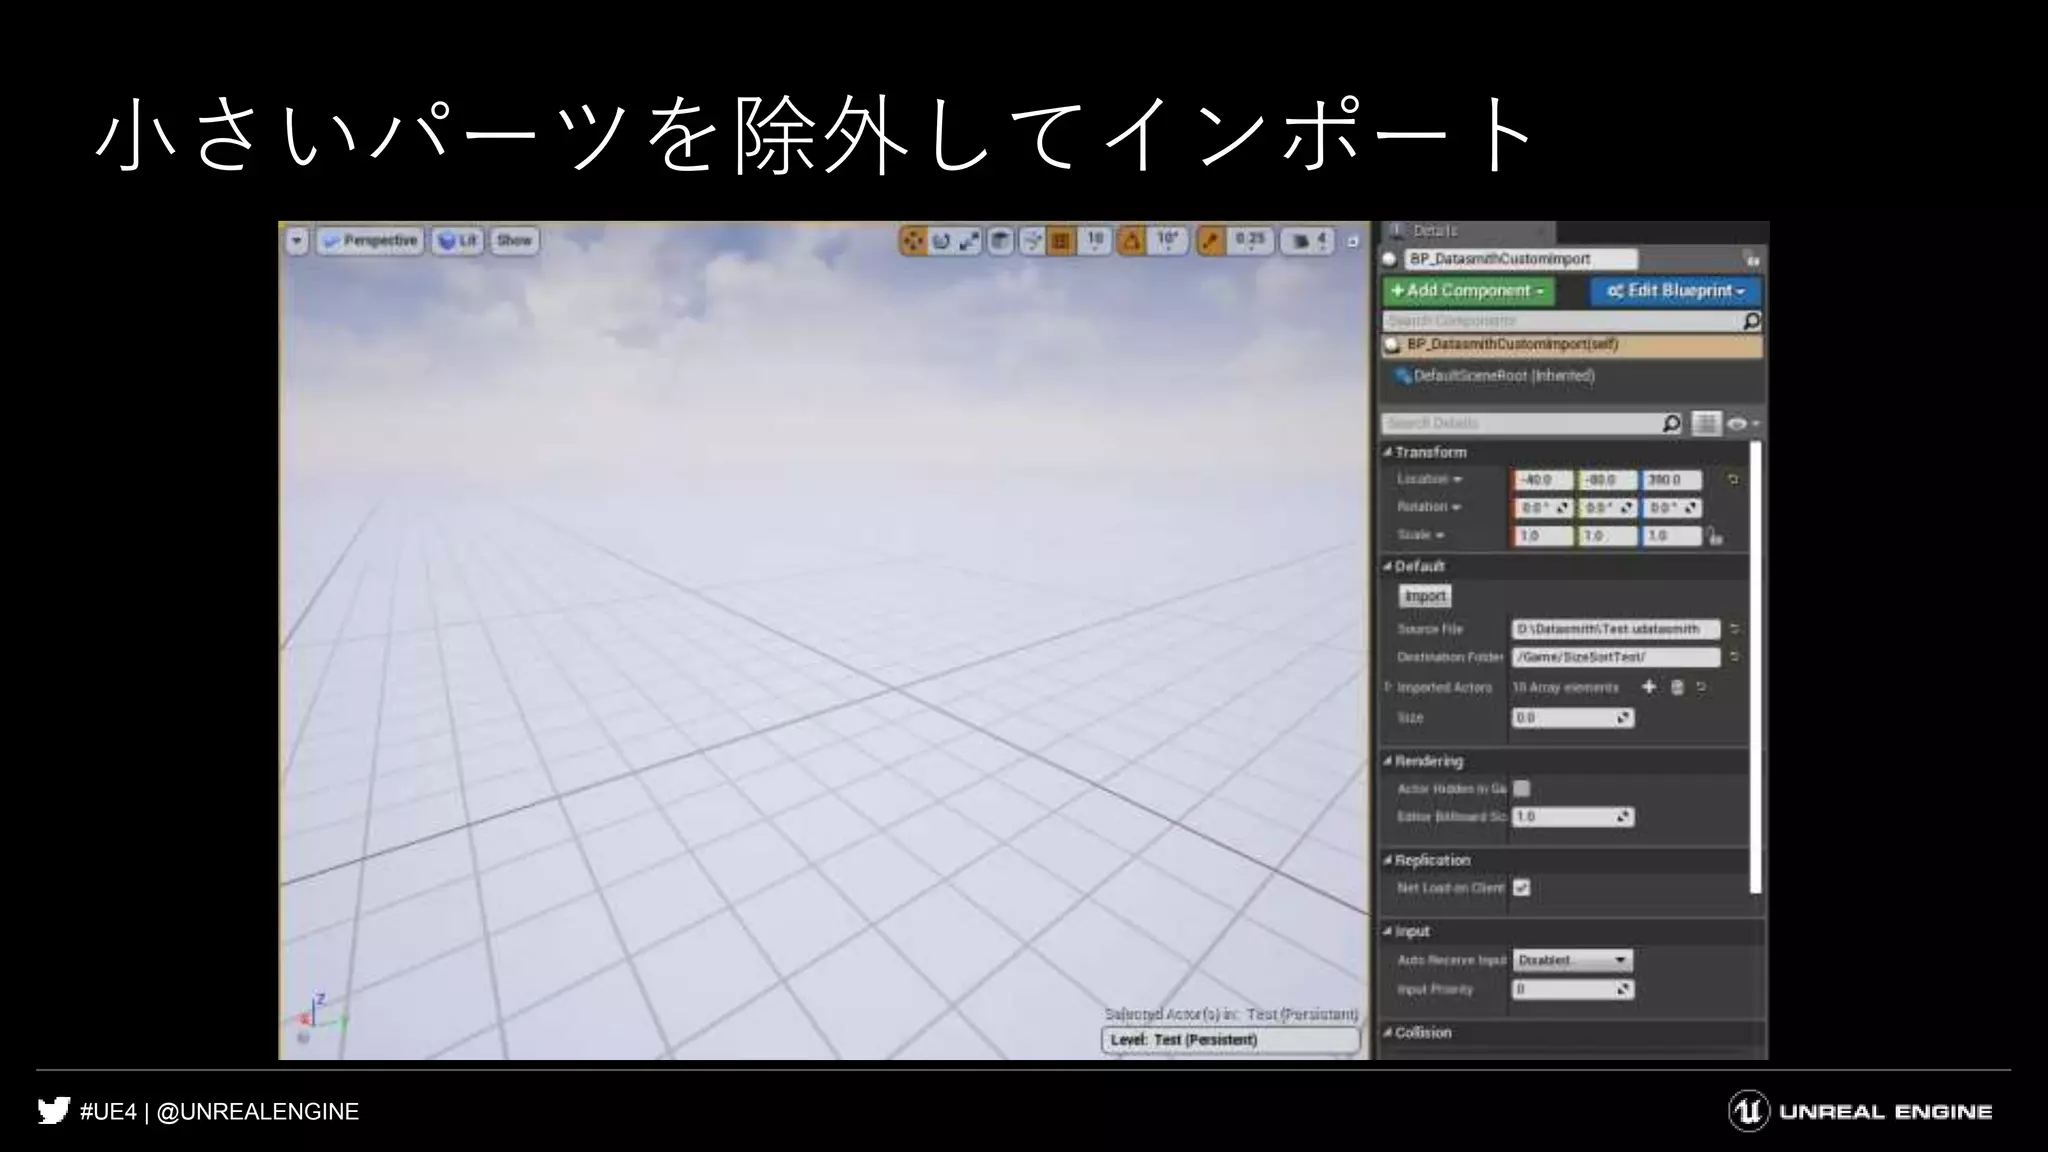
Task: Toggle surface snapping icon
Action: click(x=1032, y=241)
